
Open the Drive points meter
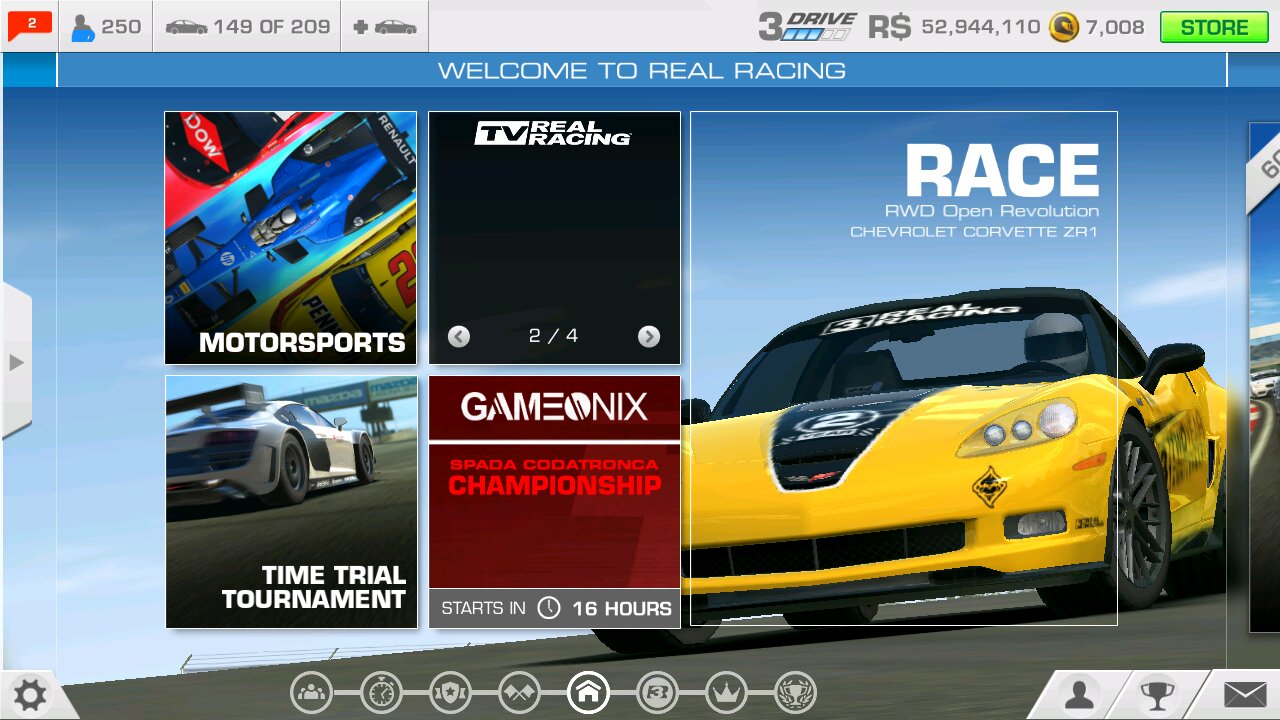tap(807, 26)
